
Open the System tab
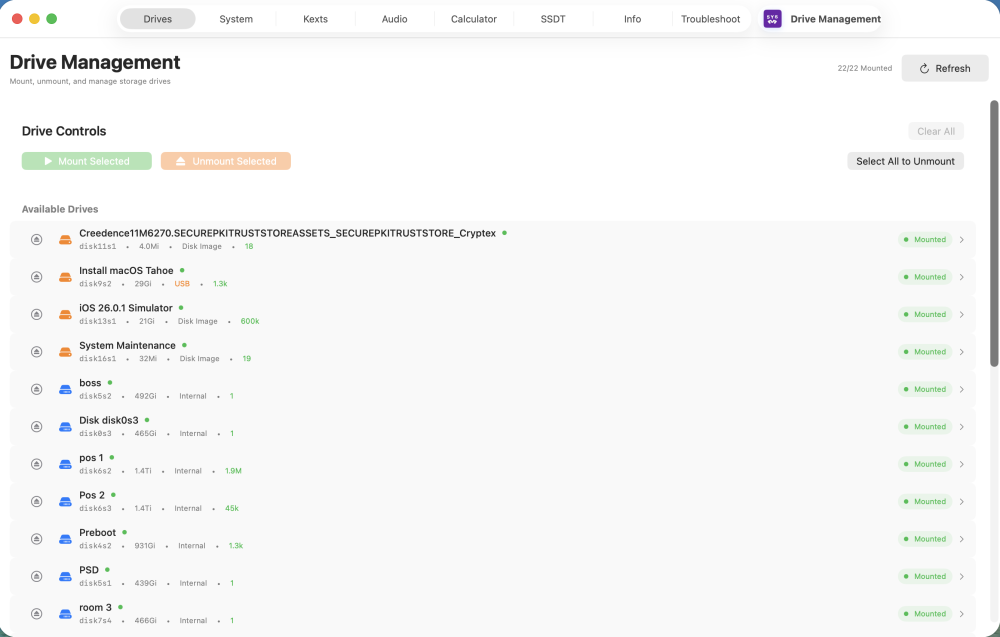click(x=236, y=19)
